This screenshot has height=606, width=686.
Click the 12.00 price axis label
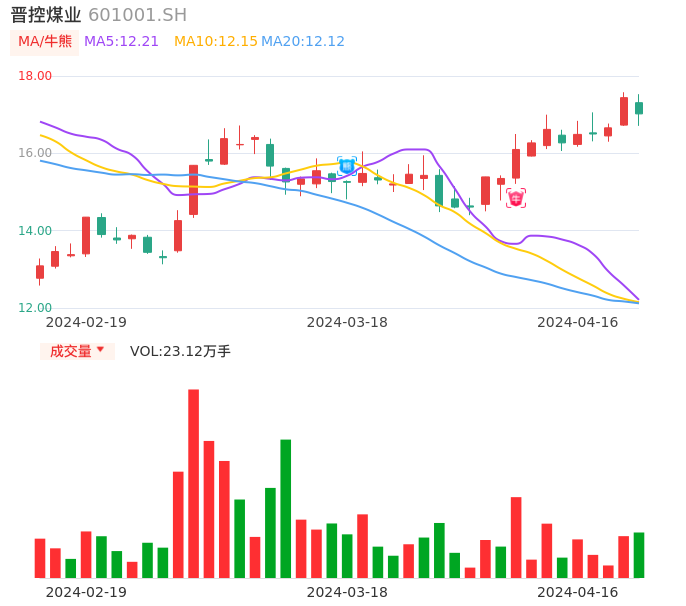36,307
